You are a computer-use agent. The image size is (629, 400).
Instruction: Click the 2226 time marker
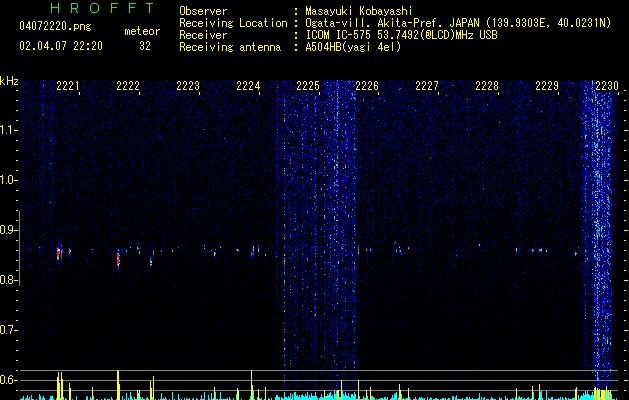(x=367, y=86)
